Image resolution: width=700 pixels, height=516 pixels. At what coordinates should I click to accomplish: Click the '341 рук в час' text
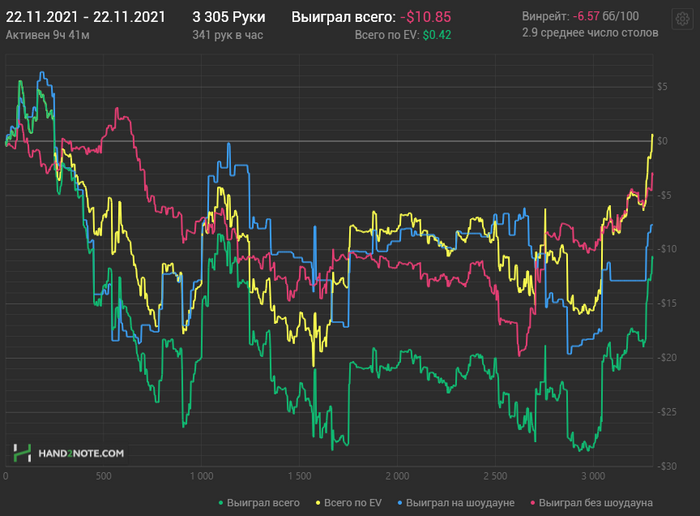click(228, 35)
